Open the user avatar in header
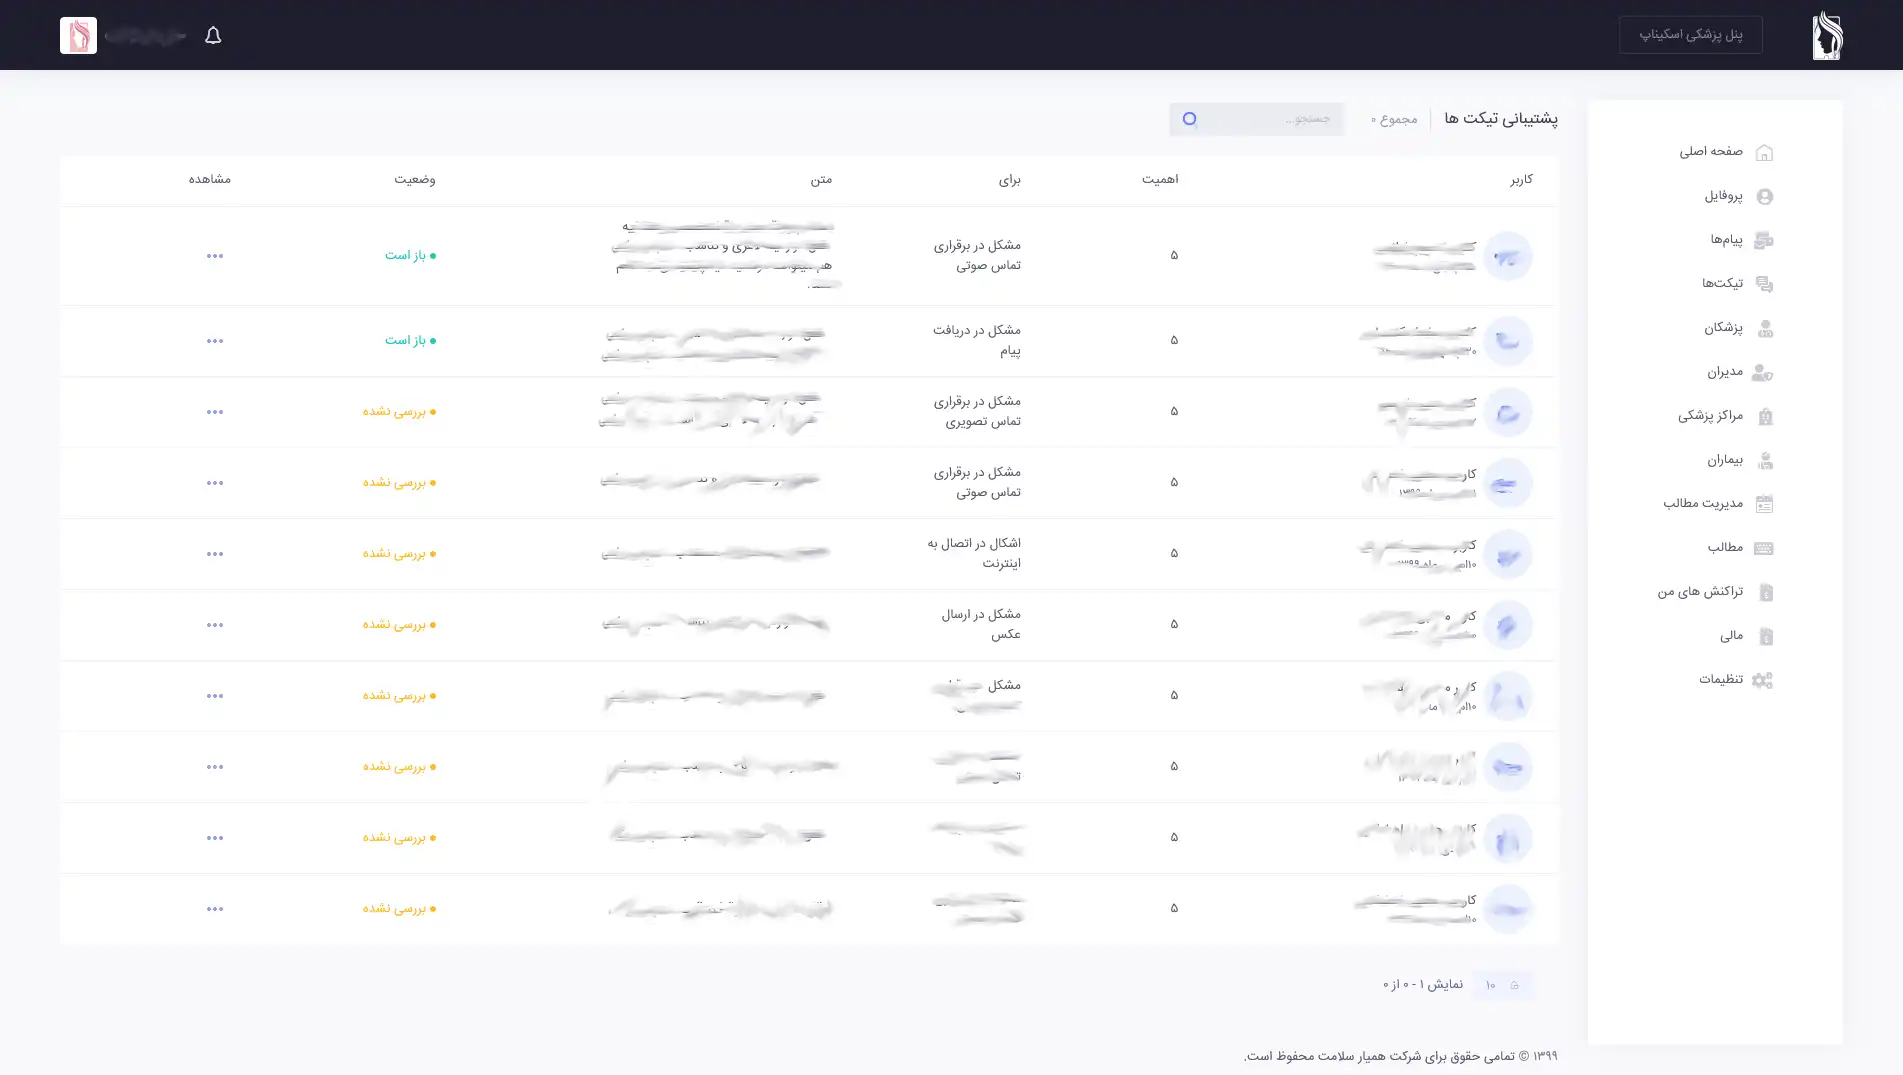Screen dimensions: 1903x1075 pyautogui.click(x=78, y=35)
